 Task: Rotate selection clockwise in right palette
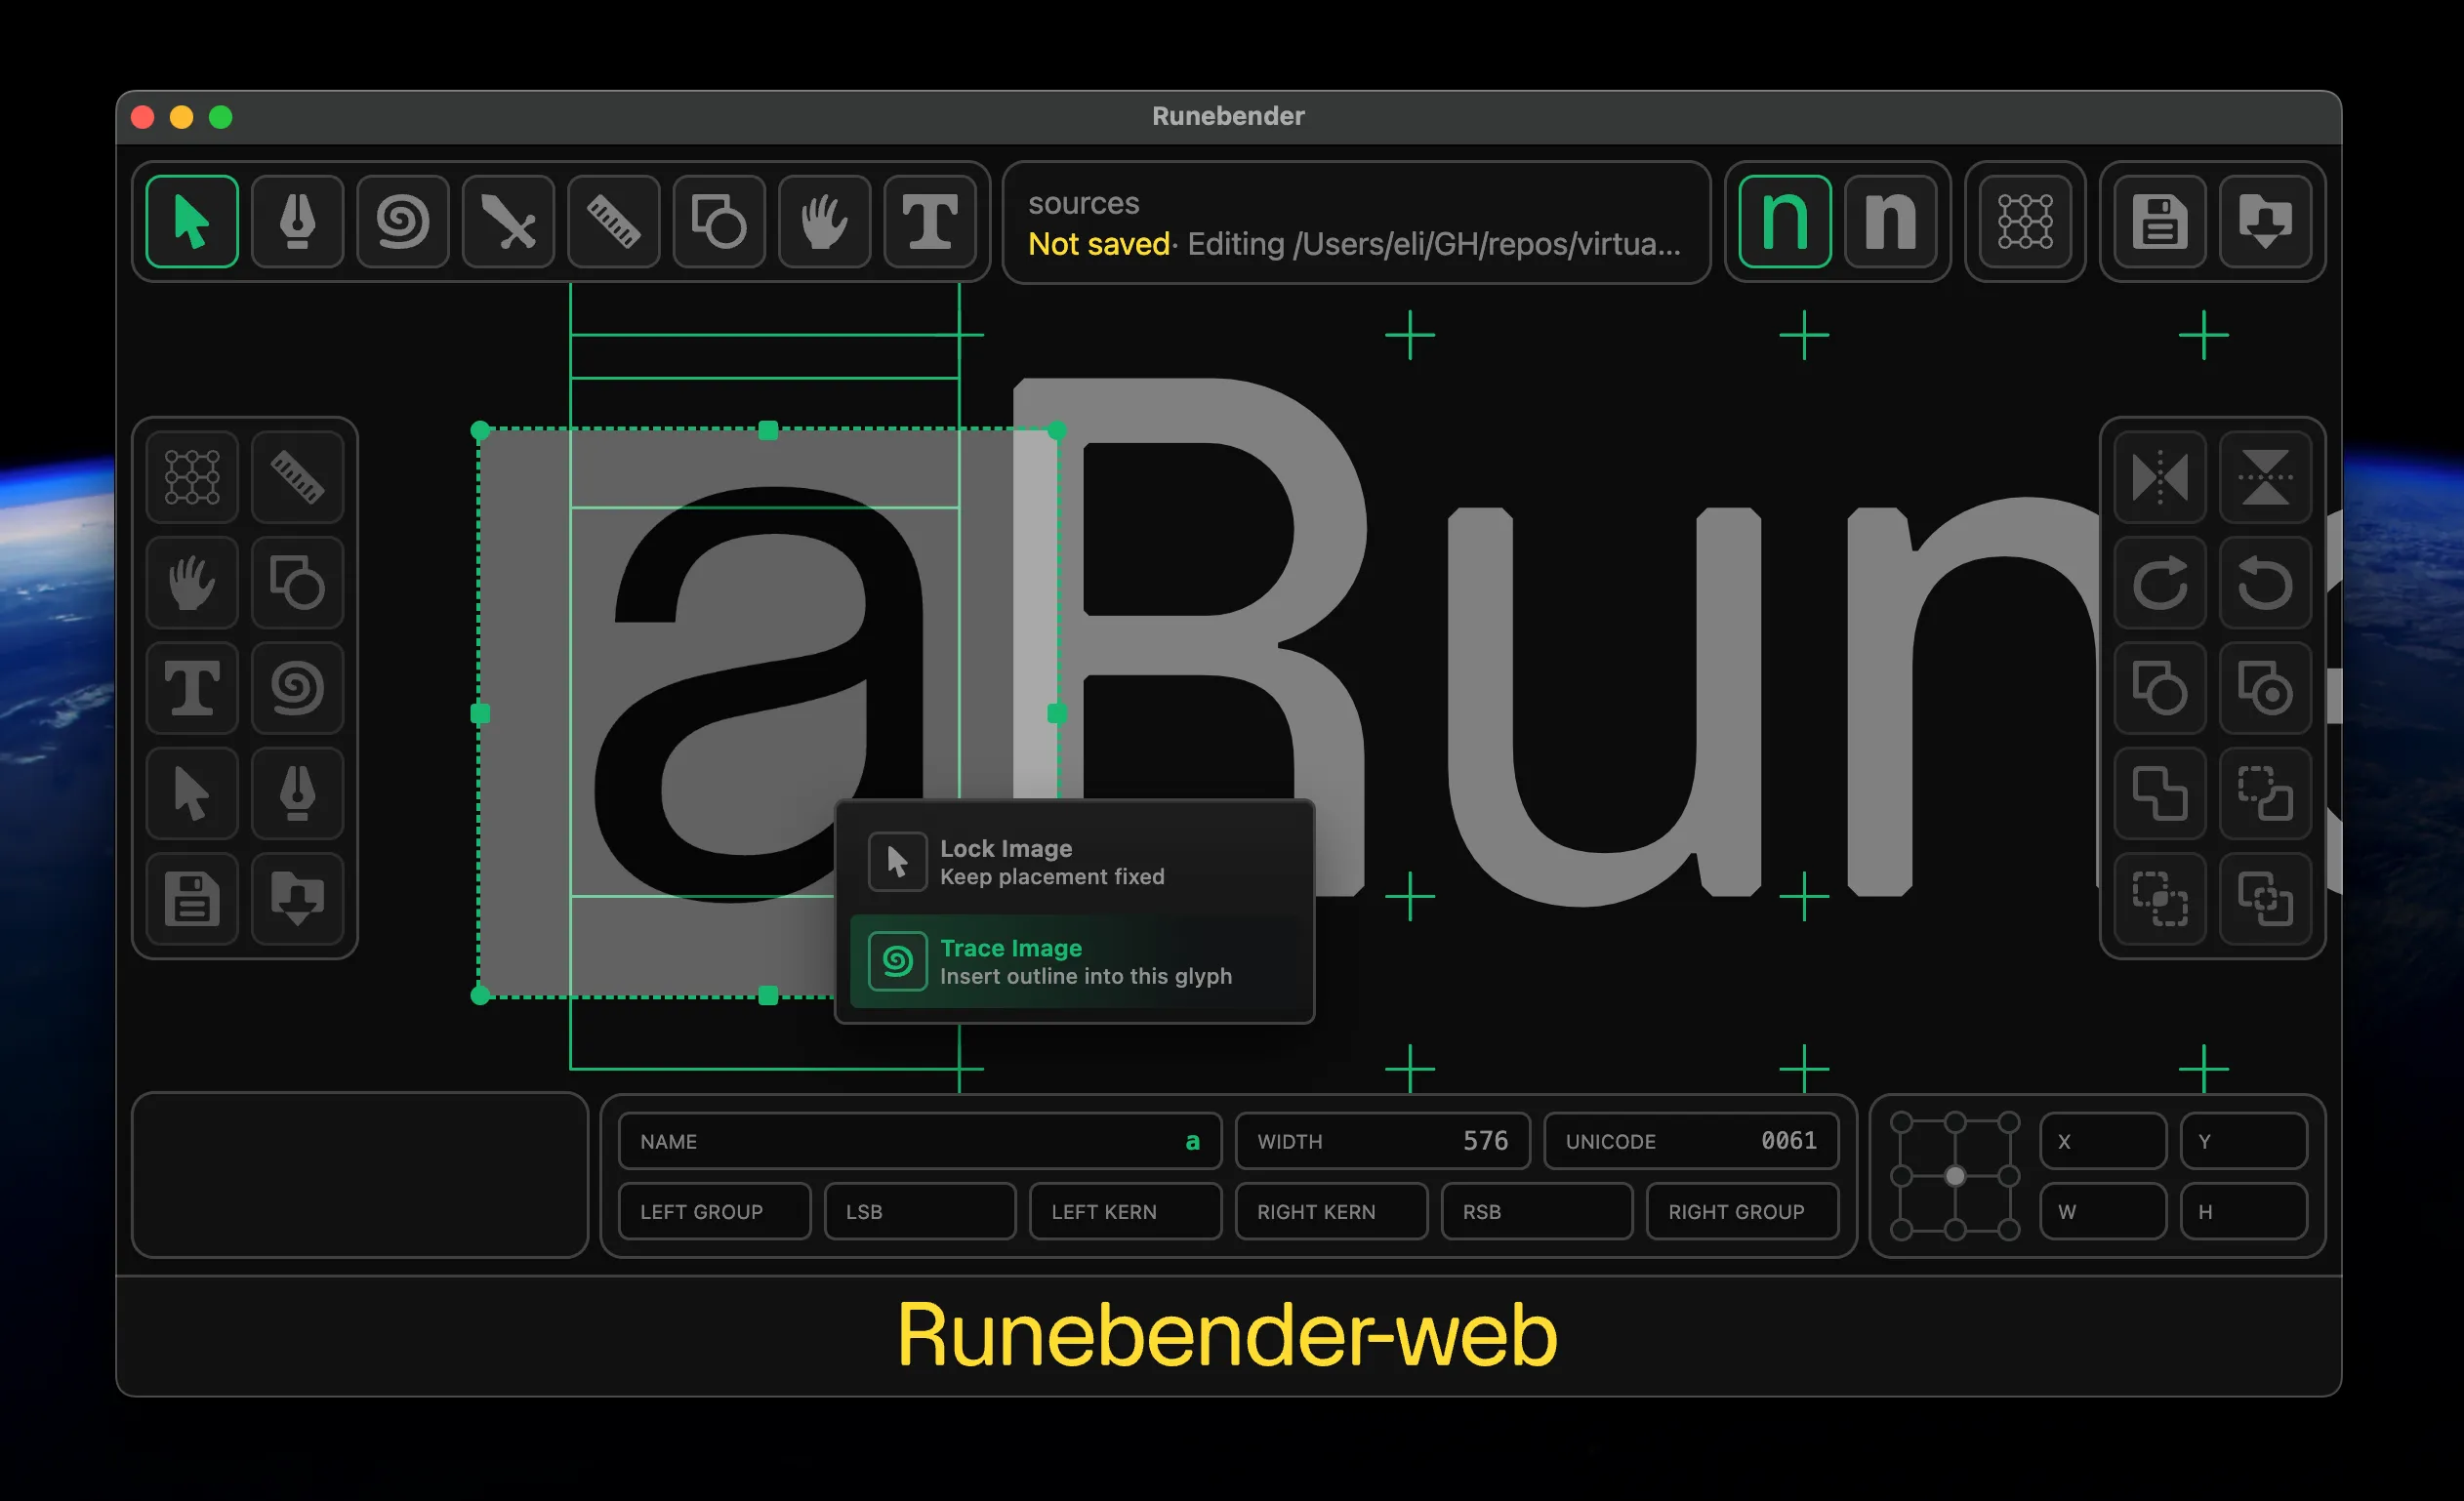click(2160, 582)
